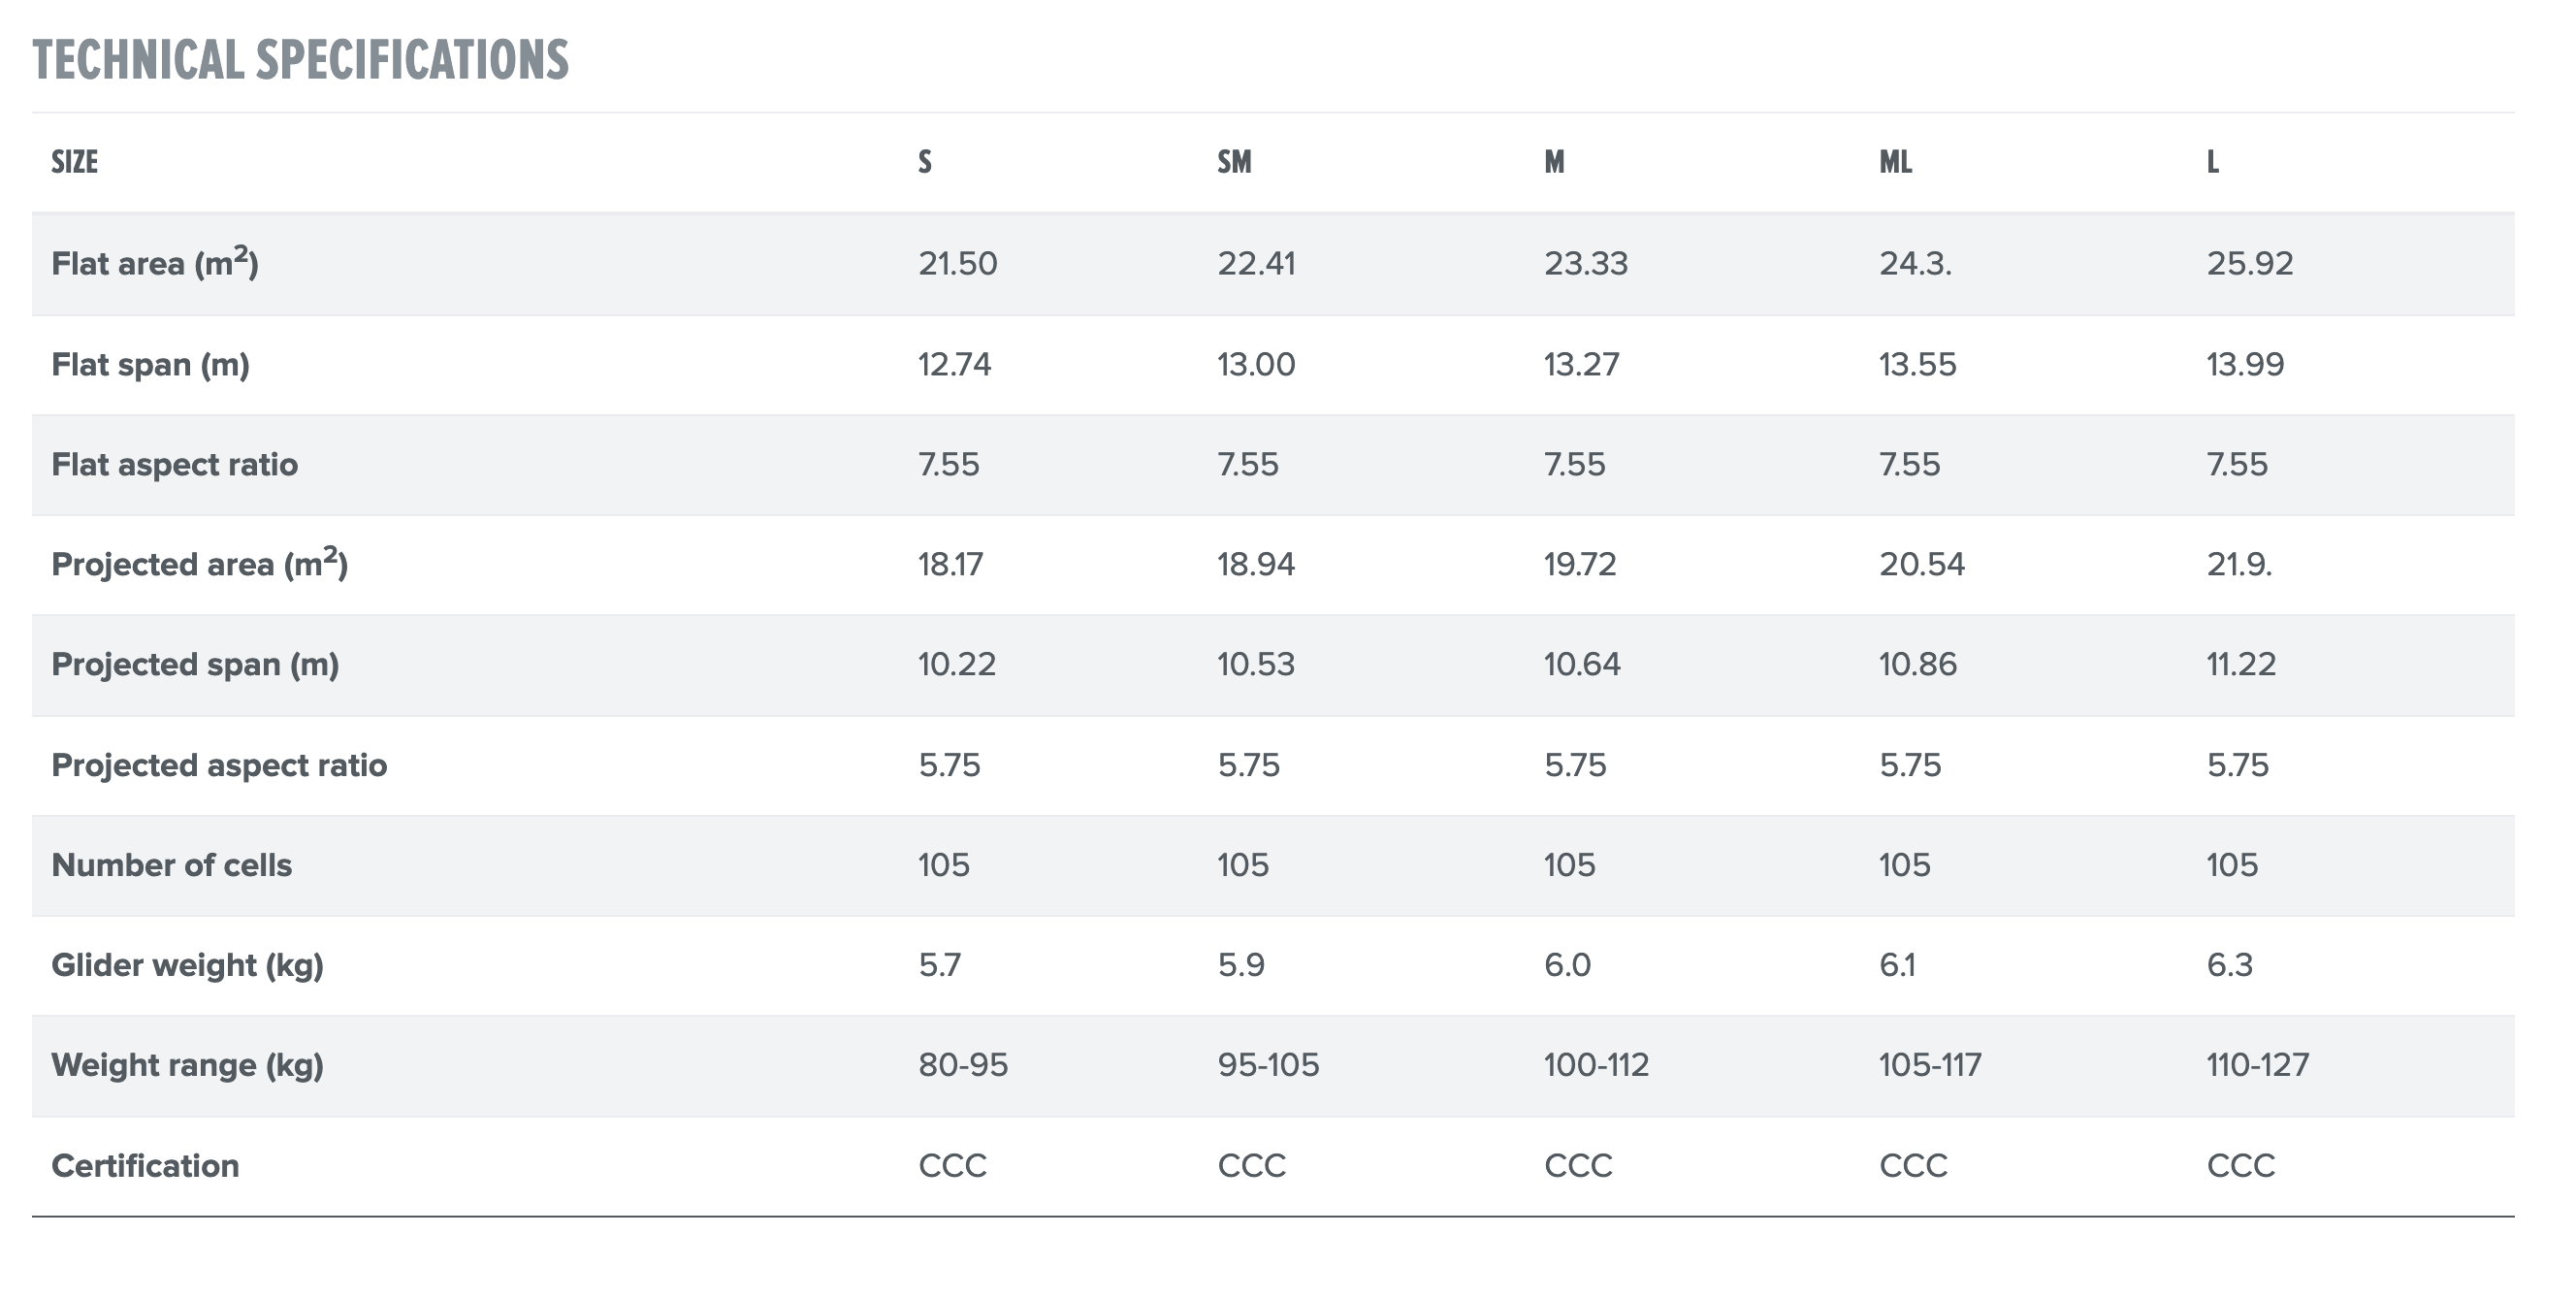This screenshot has width=2576, height=1300.
Task: Click the 100-112 weight range value
Action: pyautogui.click(x=1596, y=1065)
